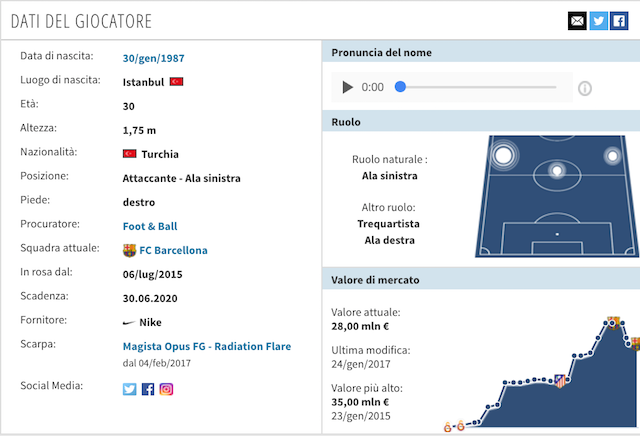The image size is (640, 436).
Task: Select the position text Attaccante - Ala sinistra
Action: [182, 178]
